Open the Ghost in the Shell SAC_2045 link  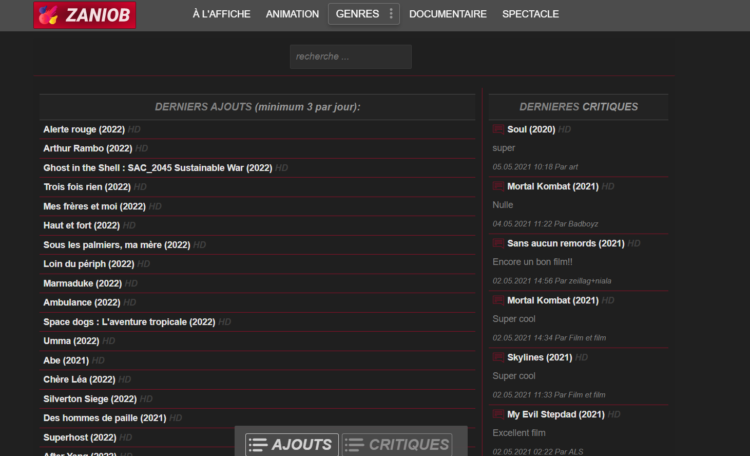[x=157, y=168]
